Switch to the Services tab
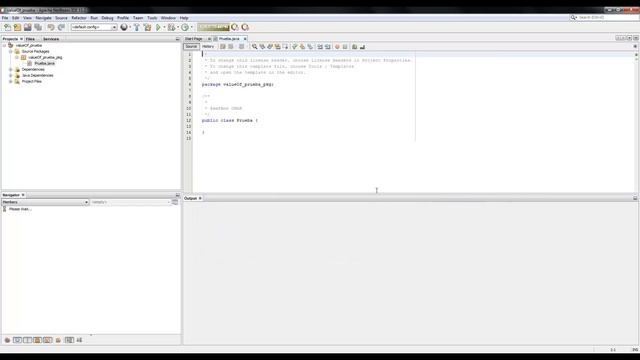640x360 pixels. pyautogui.click(x=51, y=39)
